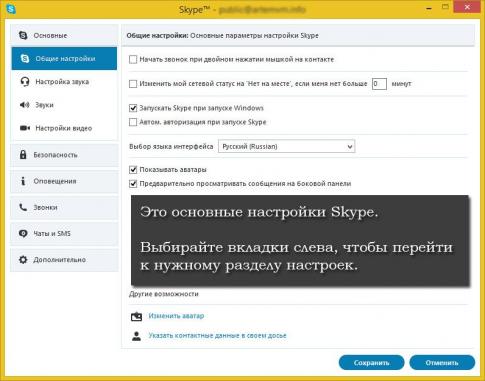Click the photo icon next to Изменить аватар

(136, 316)
